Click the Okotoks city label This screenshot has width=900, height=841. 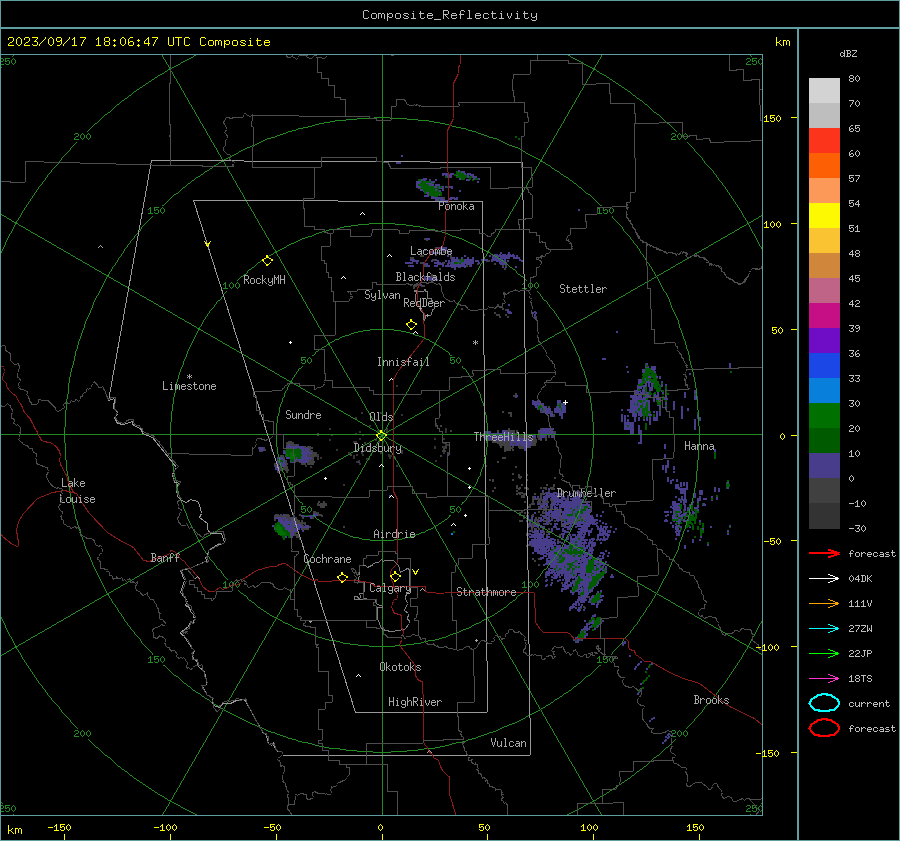point(400,667)
